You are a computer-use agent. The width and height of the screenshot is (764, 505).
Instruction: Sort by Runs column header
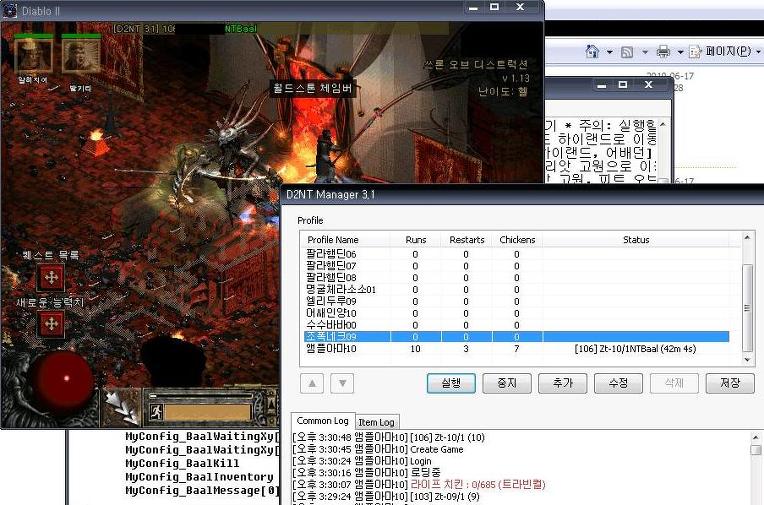point(416,240)
